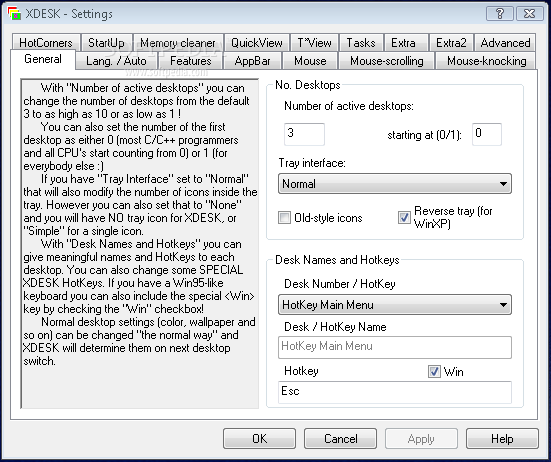
Task: Click the 'No. Desktops' group title
Action: coord(308,85)
